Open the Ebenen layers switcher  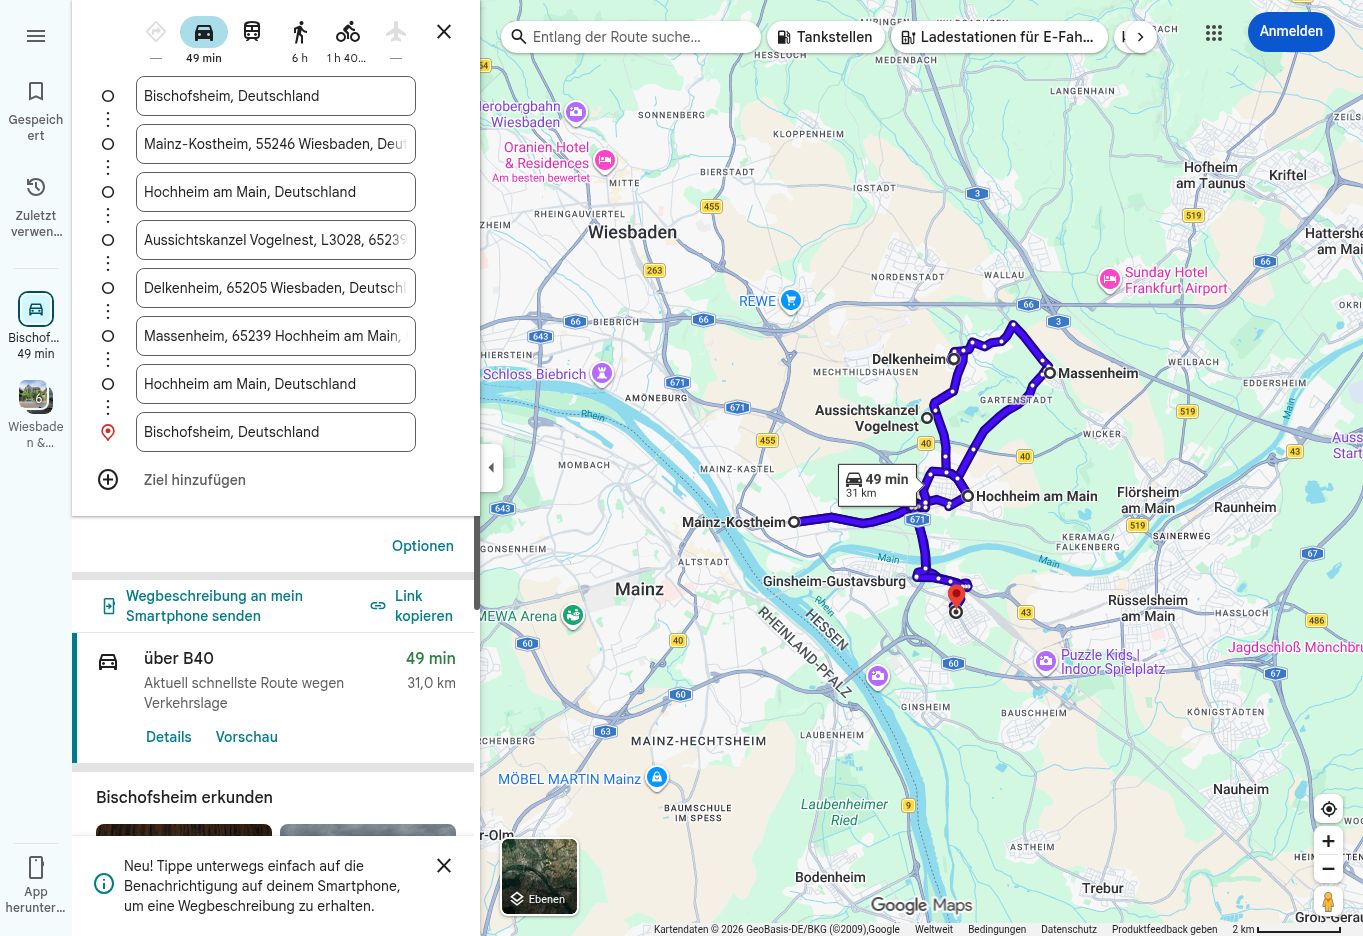540,876
